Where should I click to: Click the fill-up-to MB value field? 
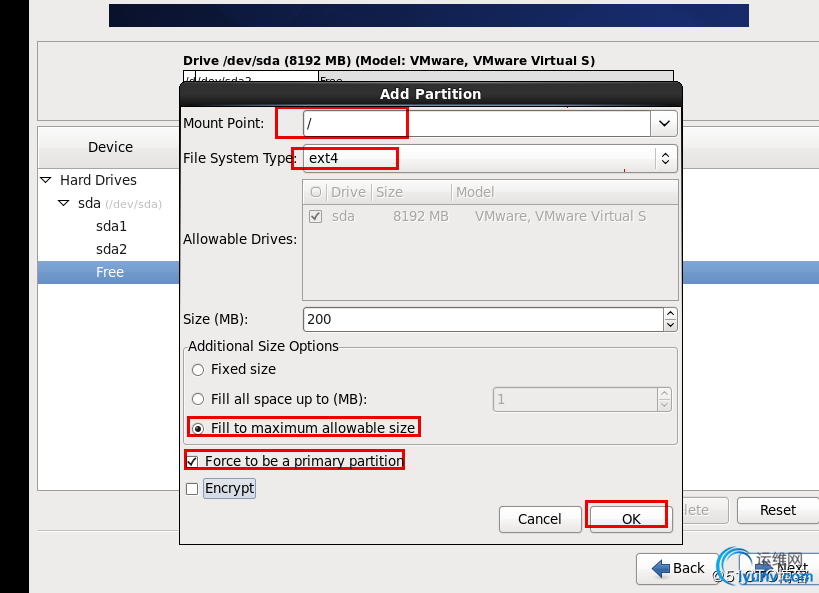[x=575, y=400]
